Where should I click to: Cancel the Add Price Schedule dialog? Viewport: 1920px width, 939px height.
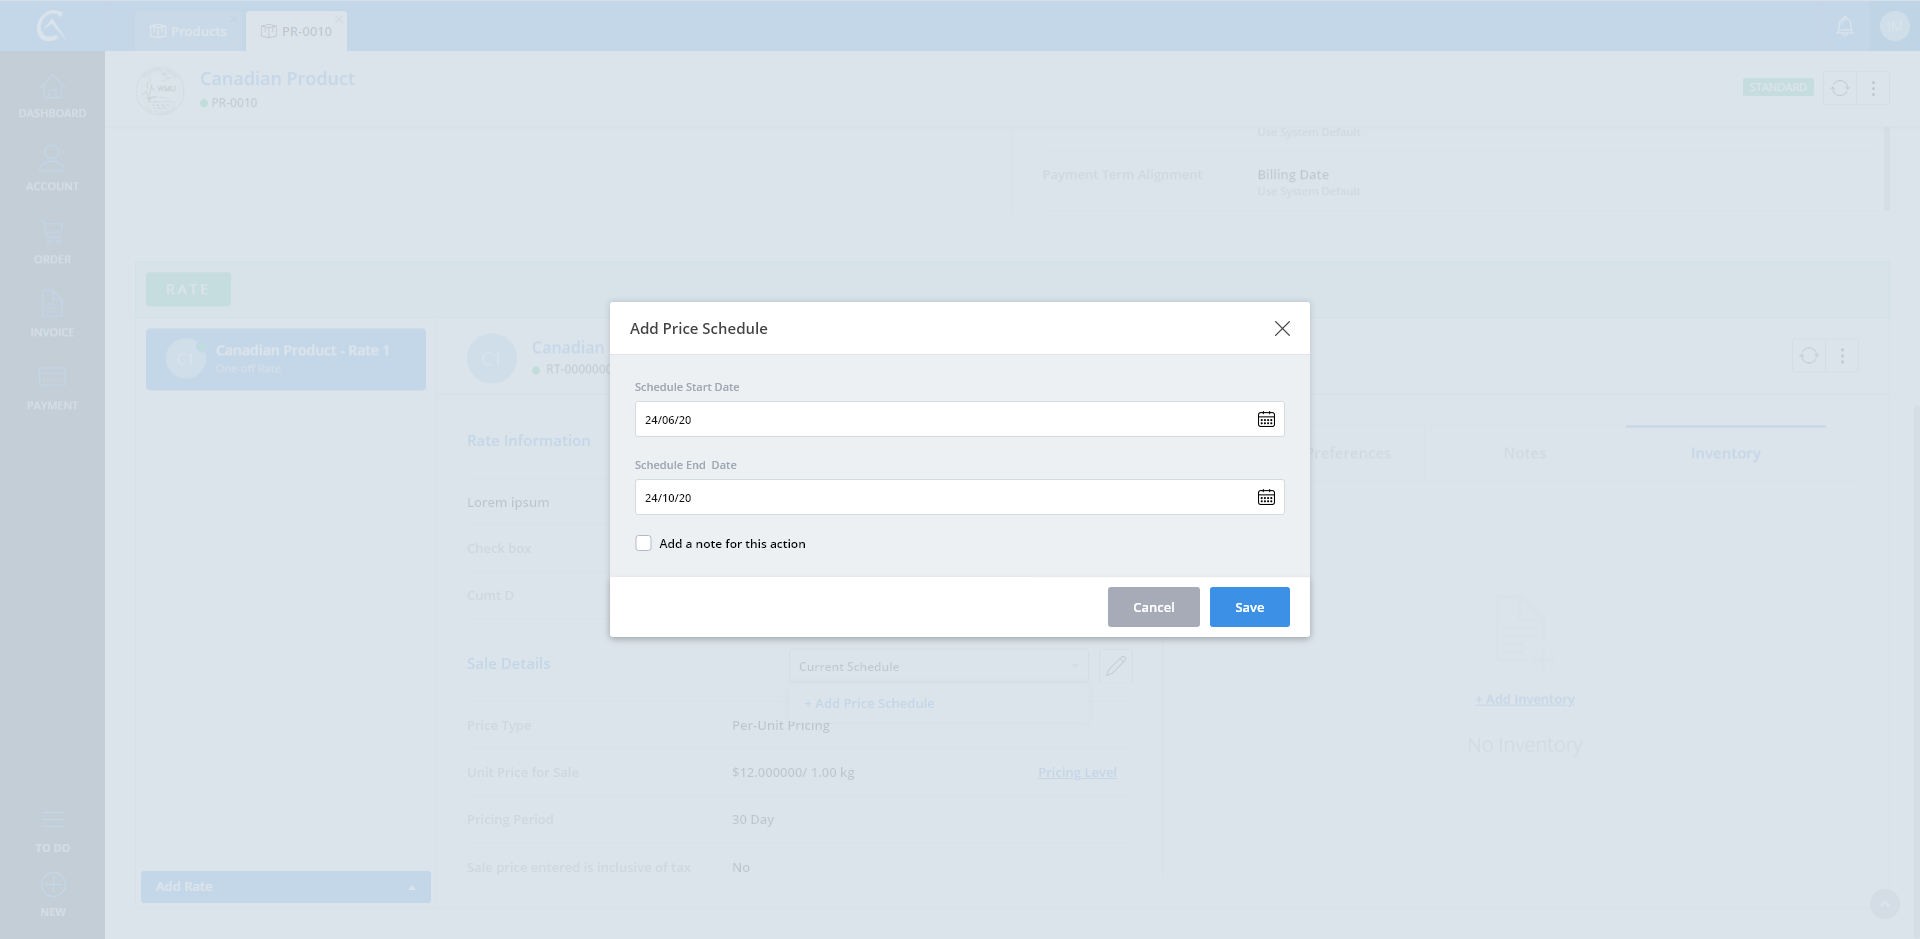tap(1153, 607)
